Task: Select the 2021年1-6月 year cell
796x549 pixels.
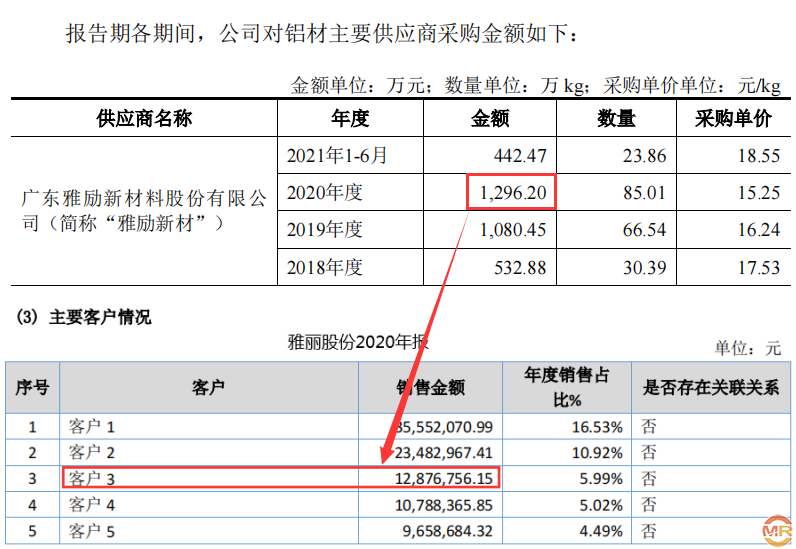Action: 337,155
